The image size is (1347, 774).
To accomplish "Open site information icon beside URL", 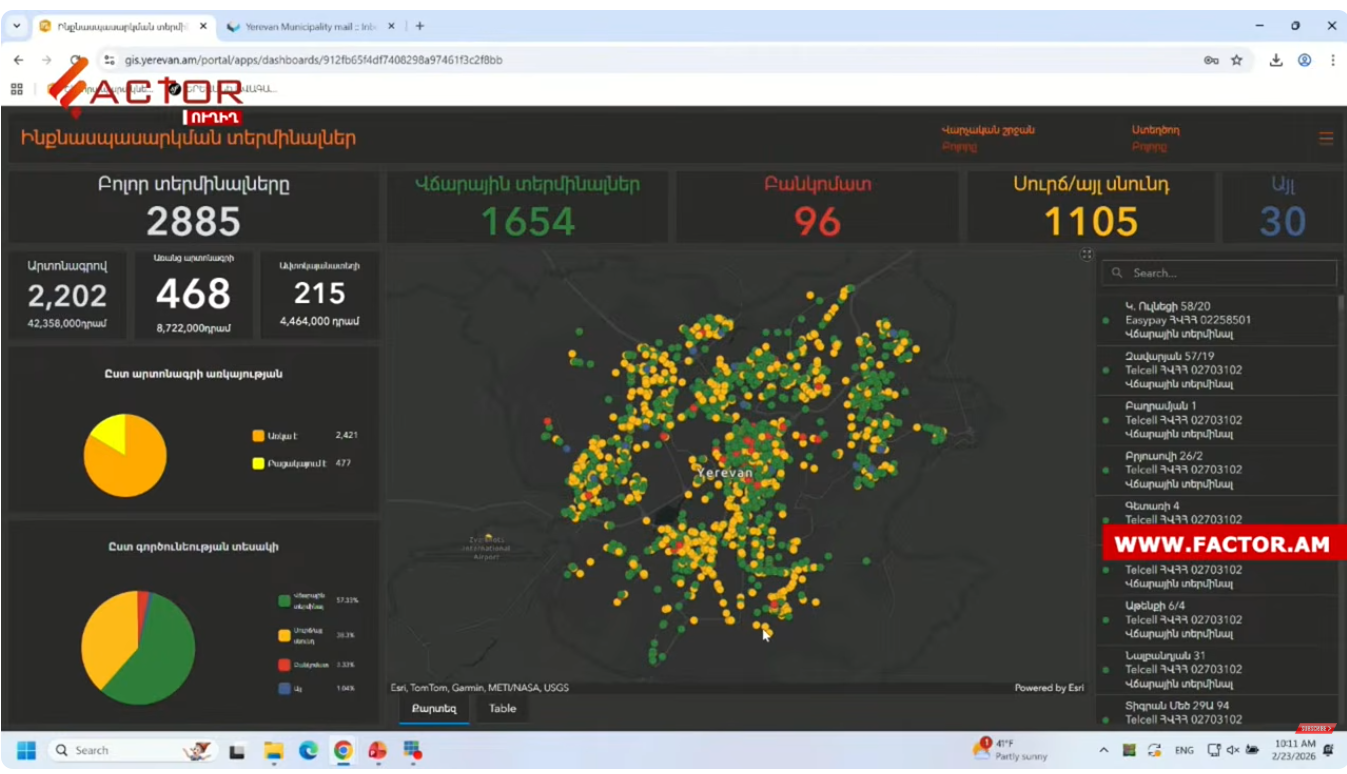I will click(110, 60).
